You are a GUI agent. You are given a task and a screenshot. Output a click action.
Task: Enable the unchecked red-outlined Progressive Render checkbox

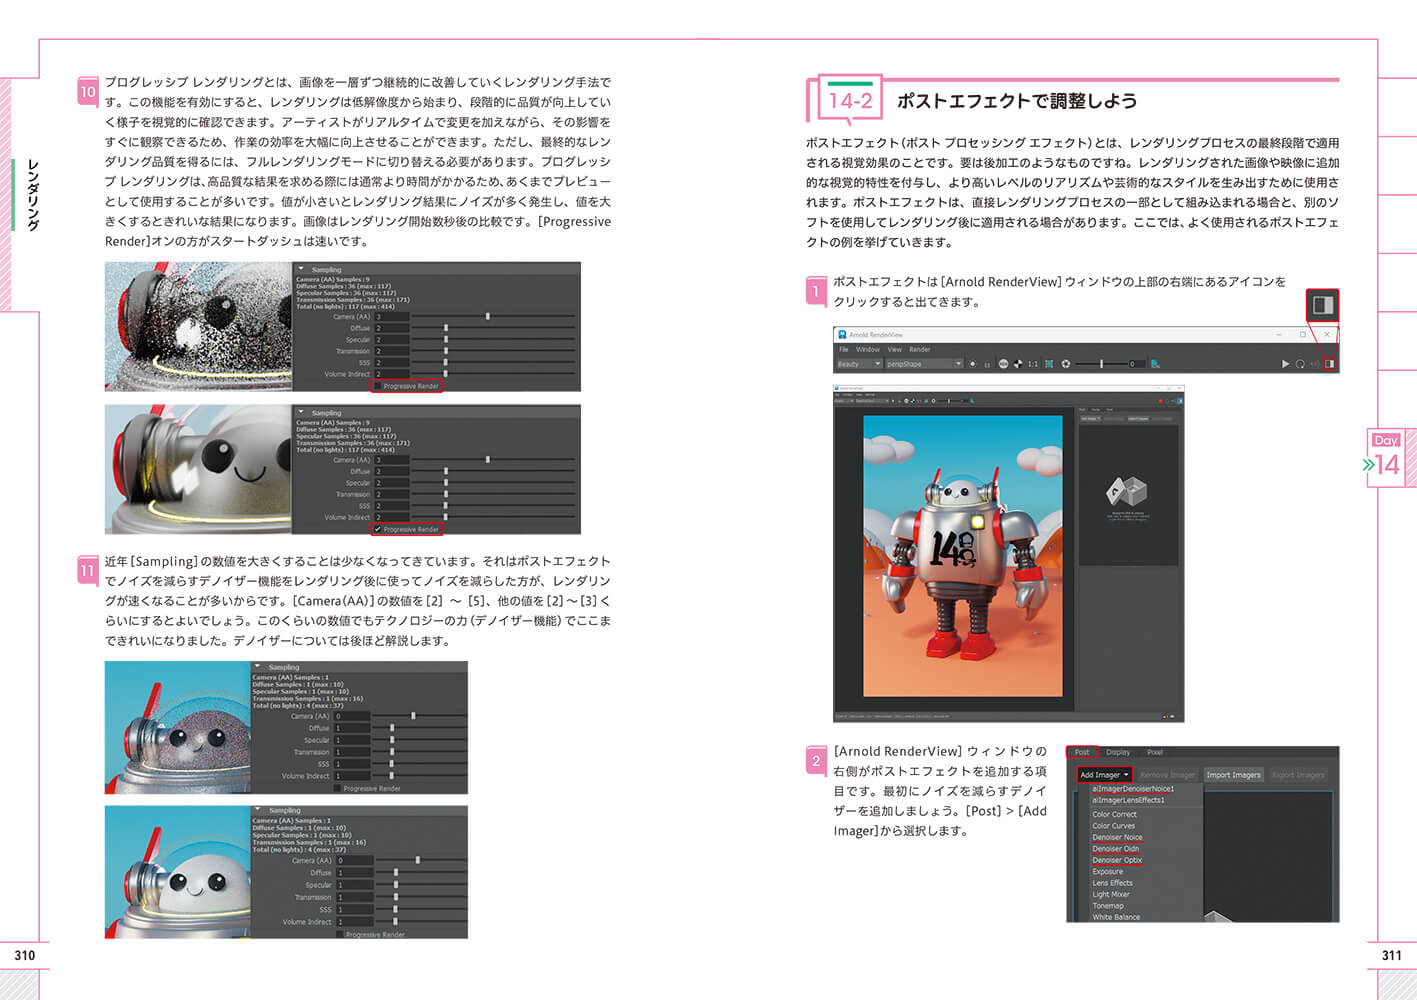point(377,386)
